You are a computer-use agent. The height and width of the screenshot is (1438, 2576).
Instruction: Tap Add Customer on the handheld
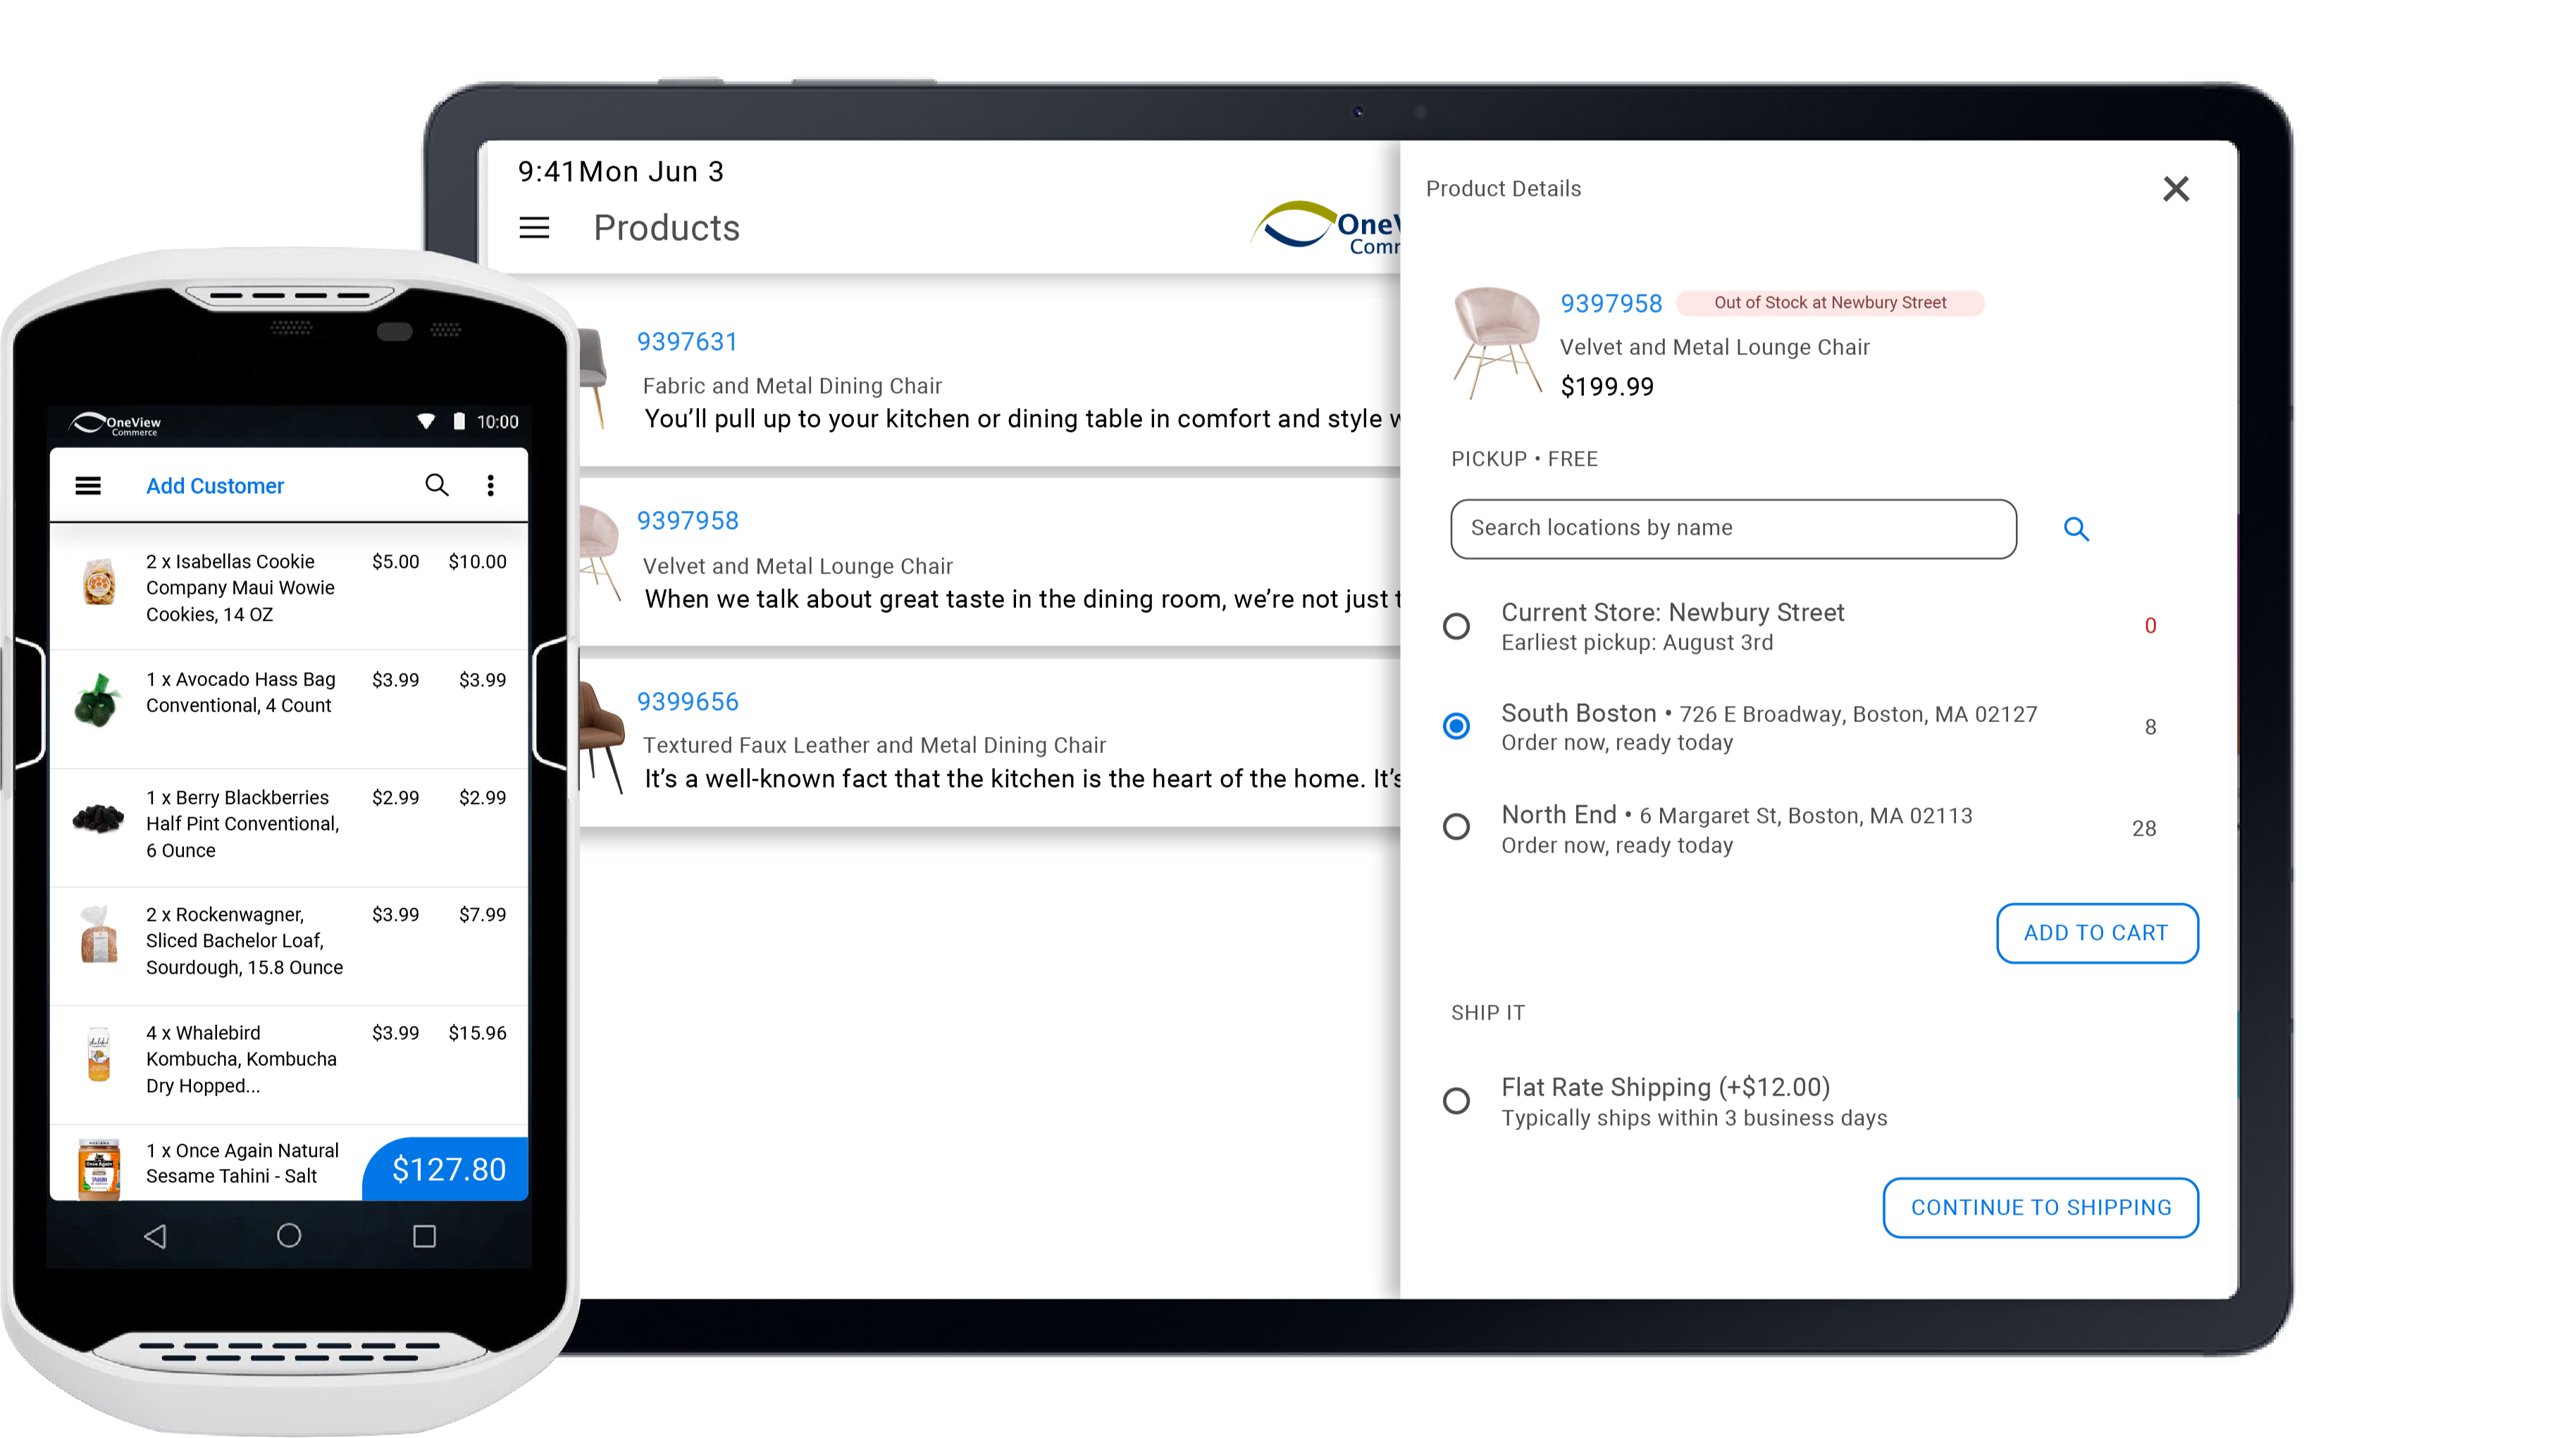(x=215, y=485)
